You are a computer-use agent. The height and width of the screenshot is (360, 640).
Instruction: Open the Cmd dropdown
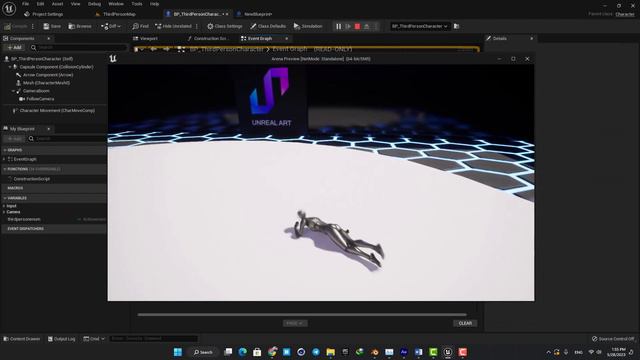[x=94, y=339]
